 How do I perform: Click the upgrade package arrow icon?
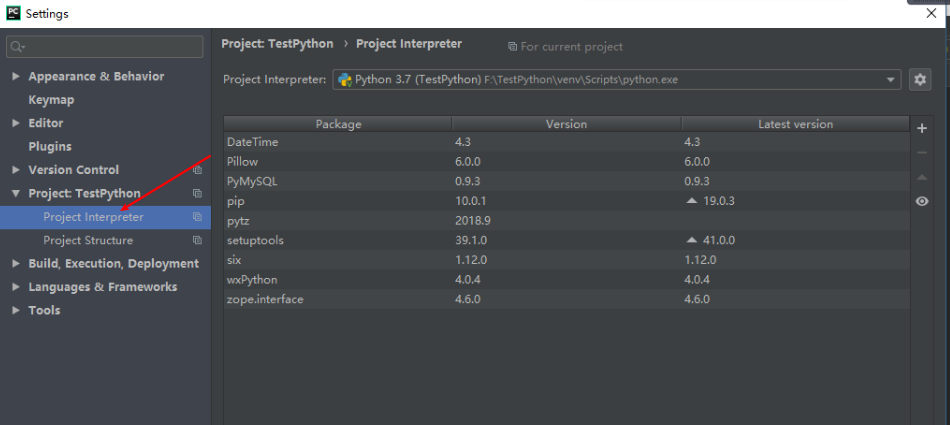click(x=921, y=177)
